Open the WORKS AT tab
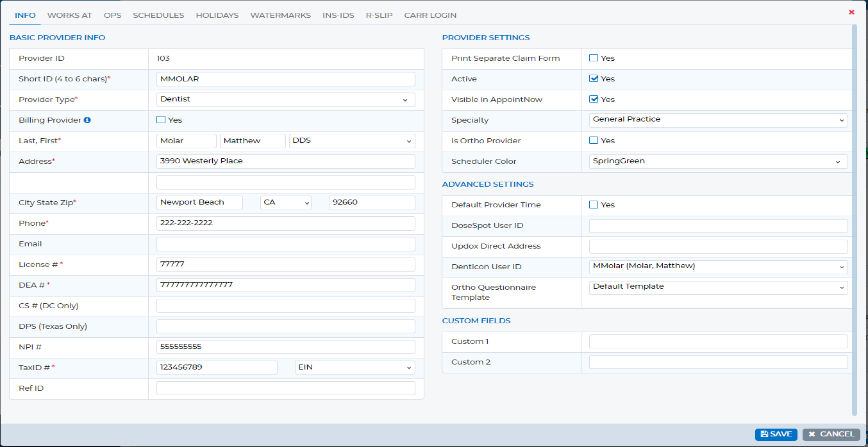Viewport: 868px width, 447px height. click(70, 16)
